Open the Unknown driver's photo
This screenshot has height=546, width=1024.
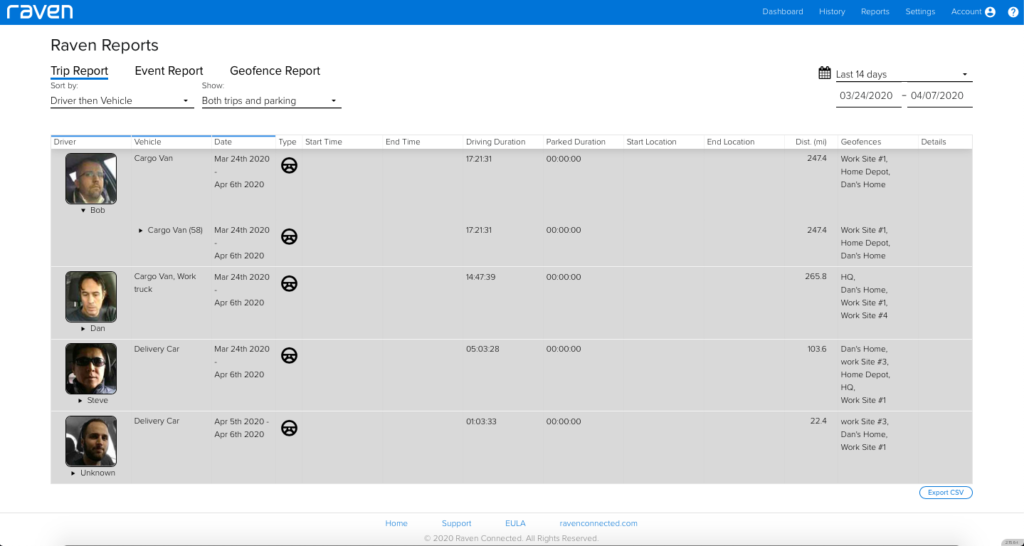(x=91, y=441)
